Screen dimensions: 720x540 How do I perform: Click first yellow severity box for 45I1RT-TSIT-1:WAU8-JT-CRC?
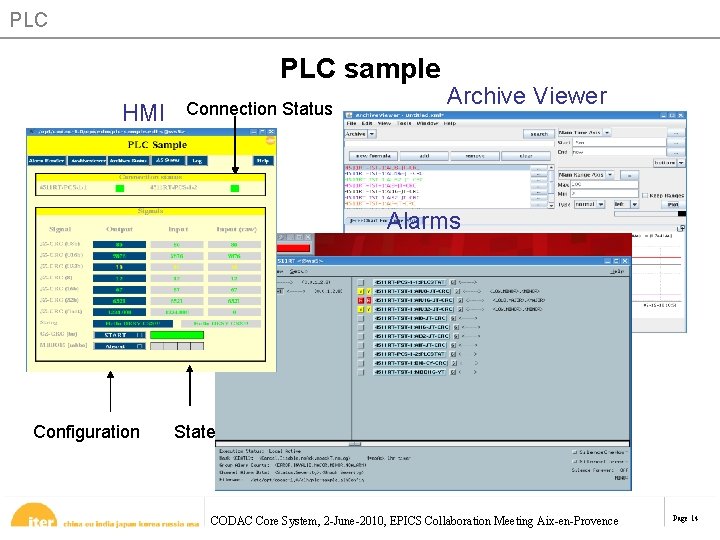[361, 291]
